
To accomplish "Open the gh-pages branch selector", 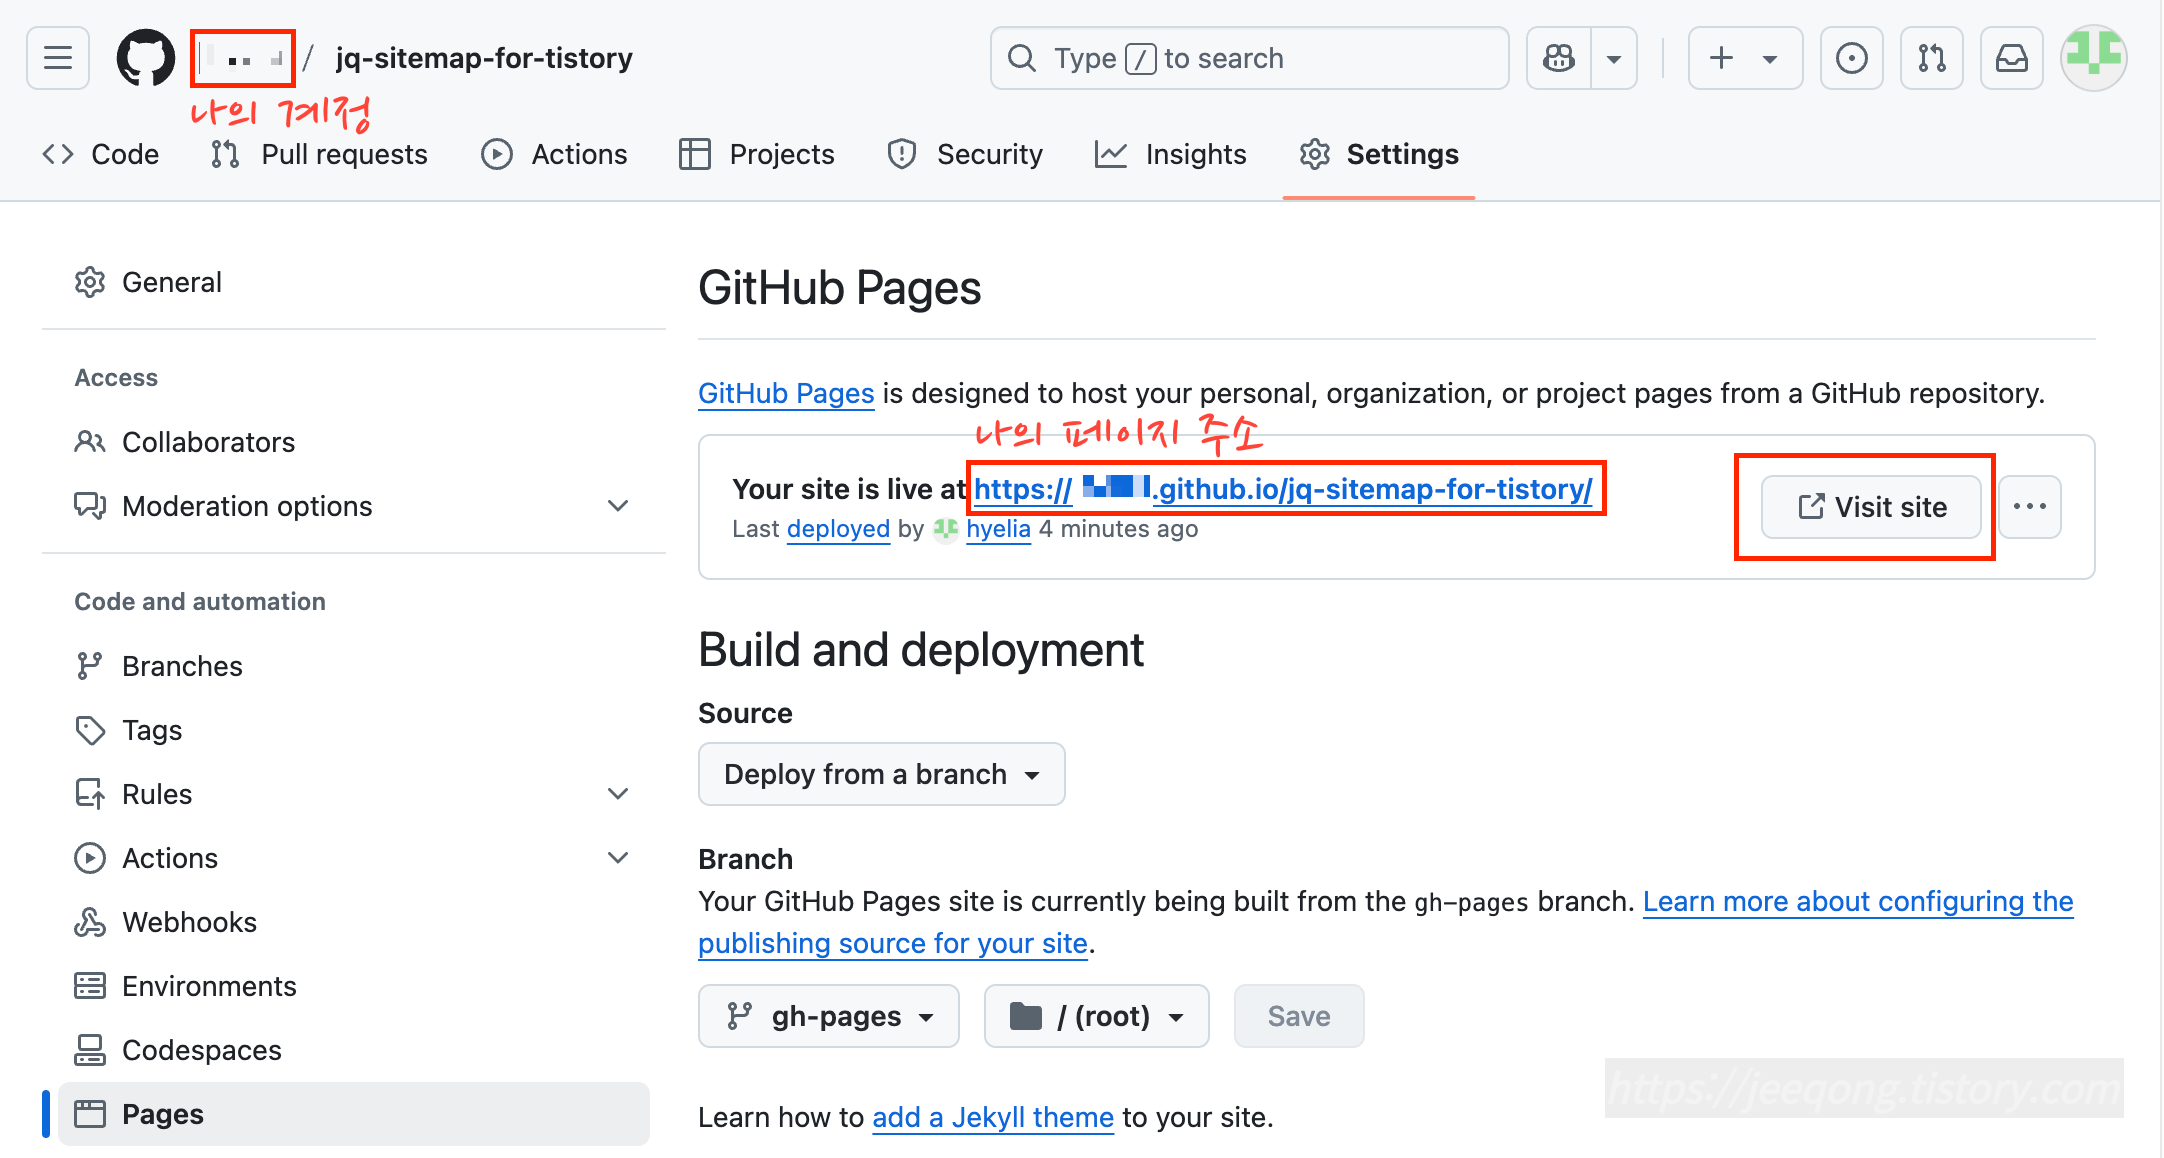I will pos(829,1016).
